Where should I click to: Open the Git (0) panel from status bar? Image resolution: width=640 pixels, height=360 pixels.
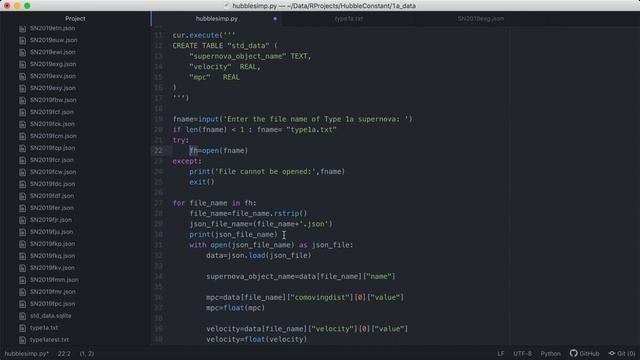click(622, 353)
